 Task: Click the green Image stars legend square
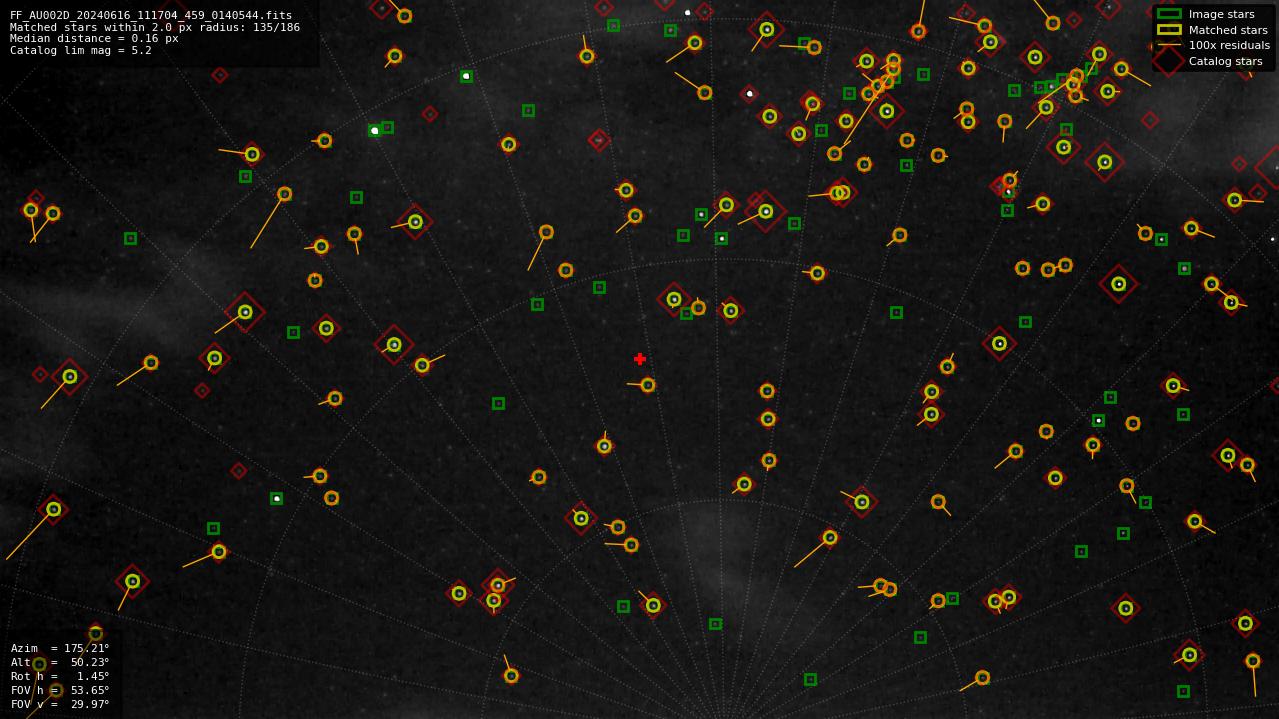point(1168,14)
